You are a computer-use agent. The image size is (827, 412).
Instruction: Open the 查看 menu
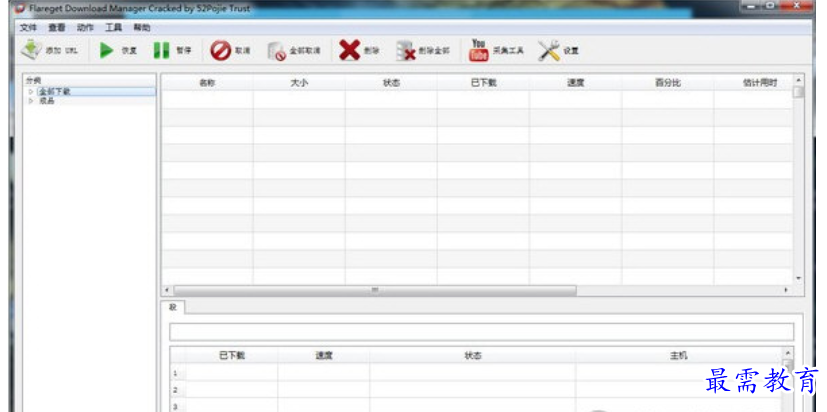pyautogui.click(x=57, y=27)
